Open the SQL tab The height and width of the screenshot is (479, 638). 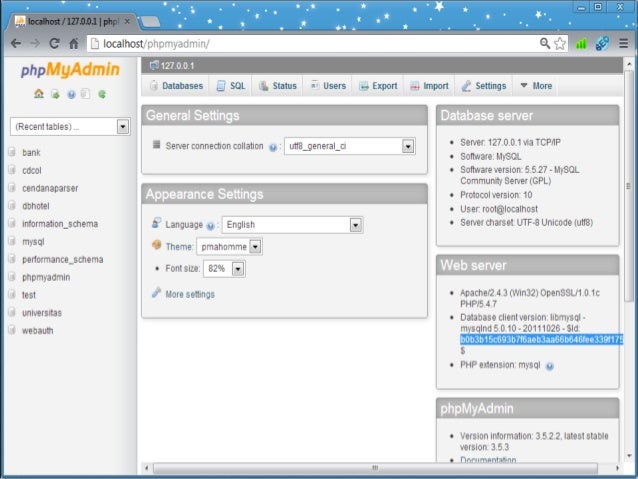pos(231,85)
